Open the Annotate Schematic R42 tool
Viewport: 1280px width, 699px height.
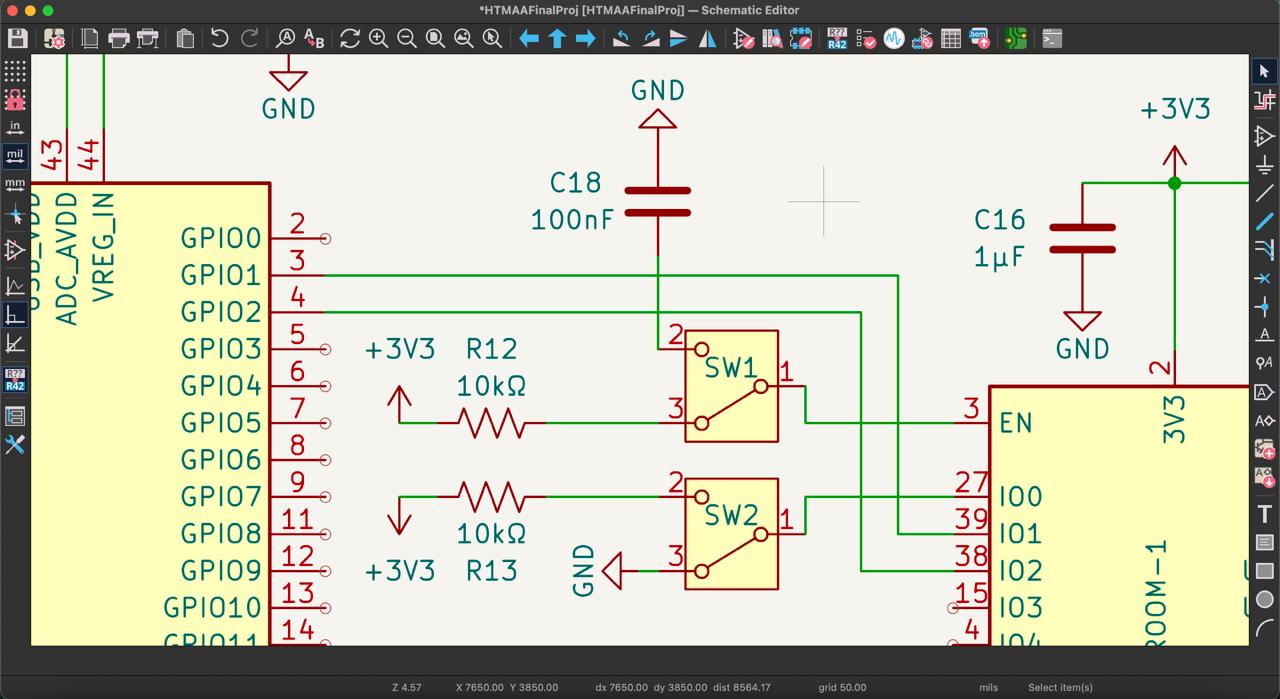pos(837,39)
